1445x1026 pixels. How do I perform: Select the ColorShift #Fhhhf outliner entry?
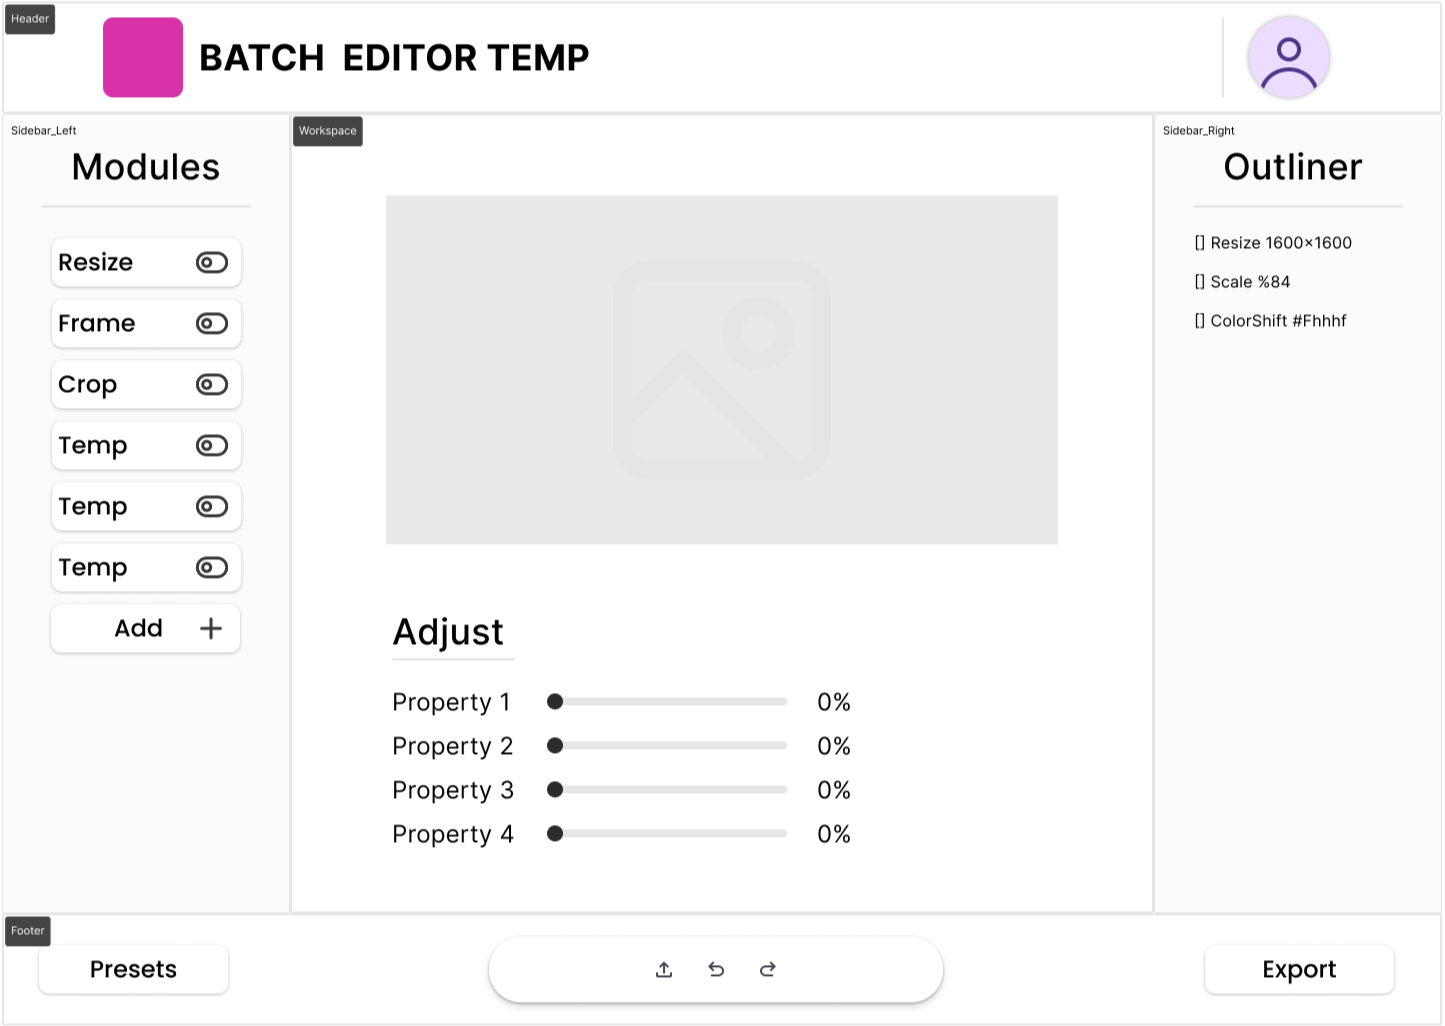click(x=1270, y=321)
